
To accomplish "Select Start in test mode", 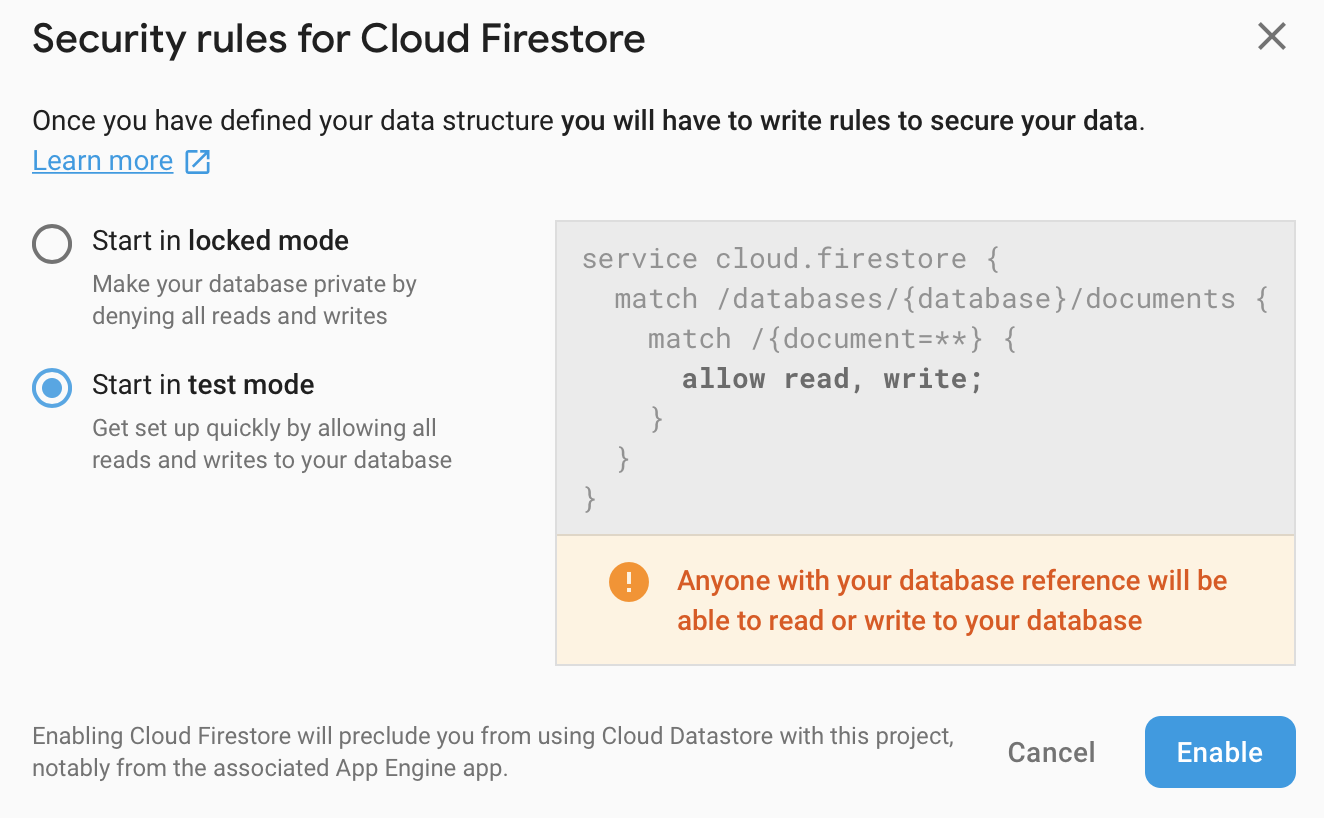I will (203, 384).
